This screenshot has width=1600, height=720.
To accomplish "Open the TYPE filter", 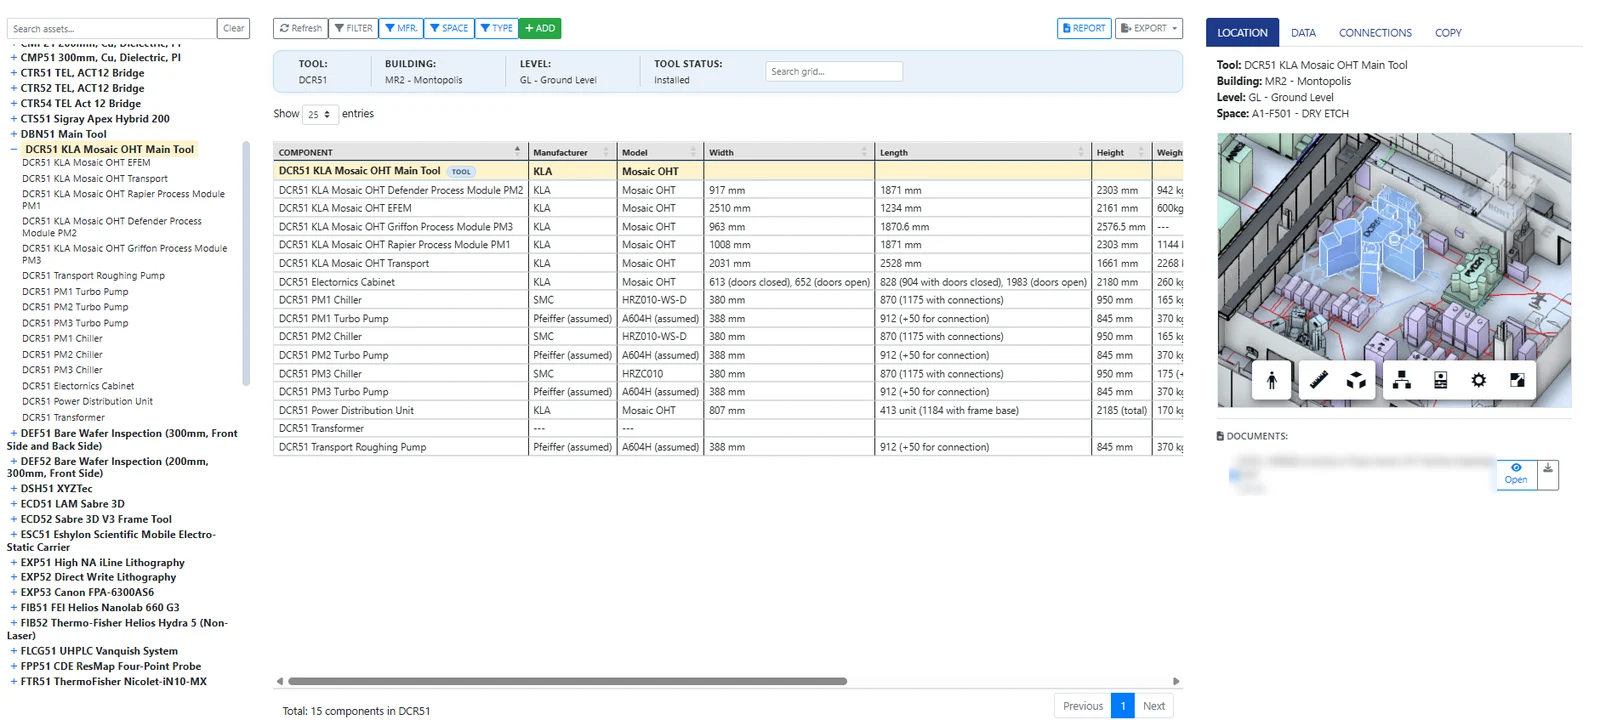I will 497,28.
